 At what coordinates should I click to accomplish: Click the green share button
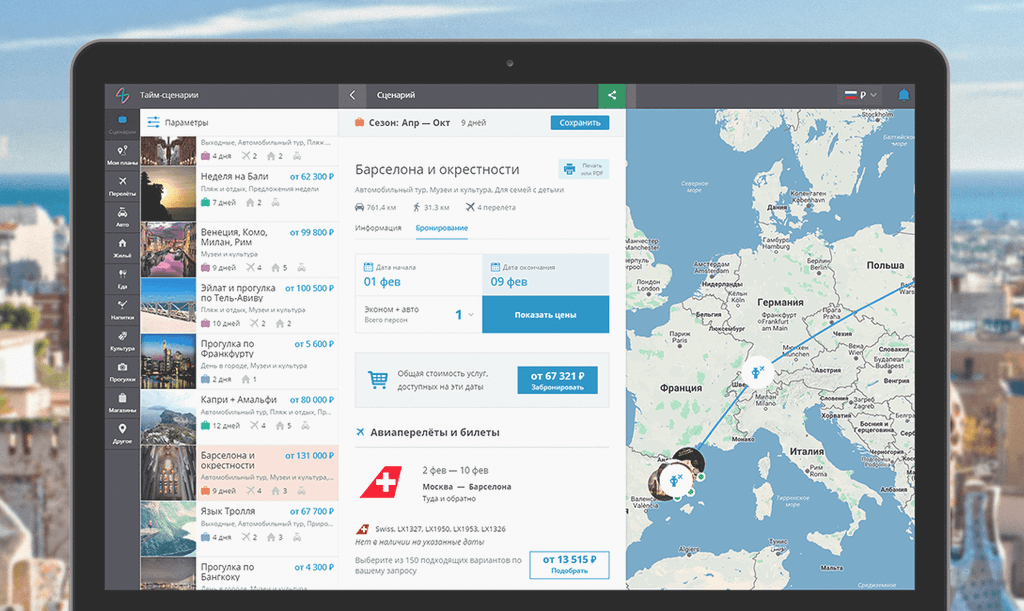(x=612, y=95)
